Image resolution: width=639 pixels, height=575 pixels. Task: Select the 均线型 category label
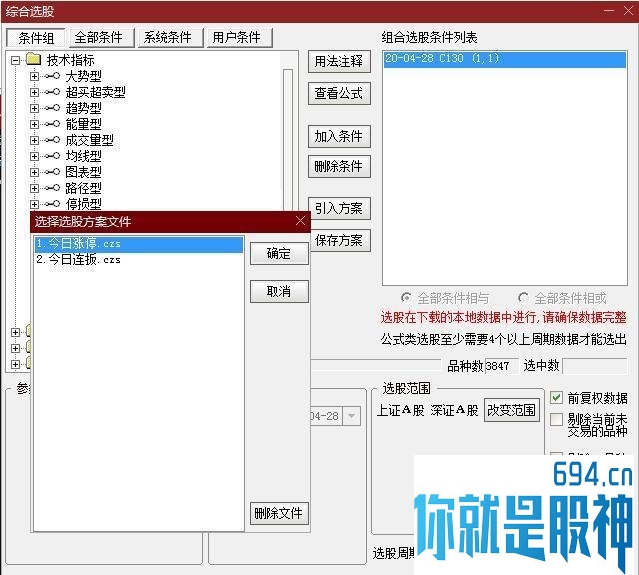tap(84, 156)
